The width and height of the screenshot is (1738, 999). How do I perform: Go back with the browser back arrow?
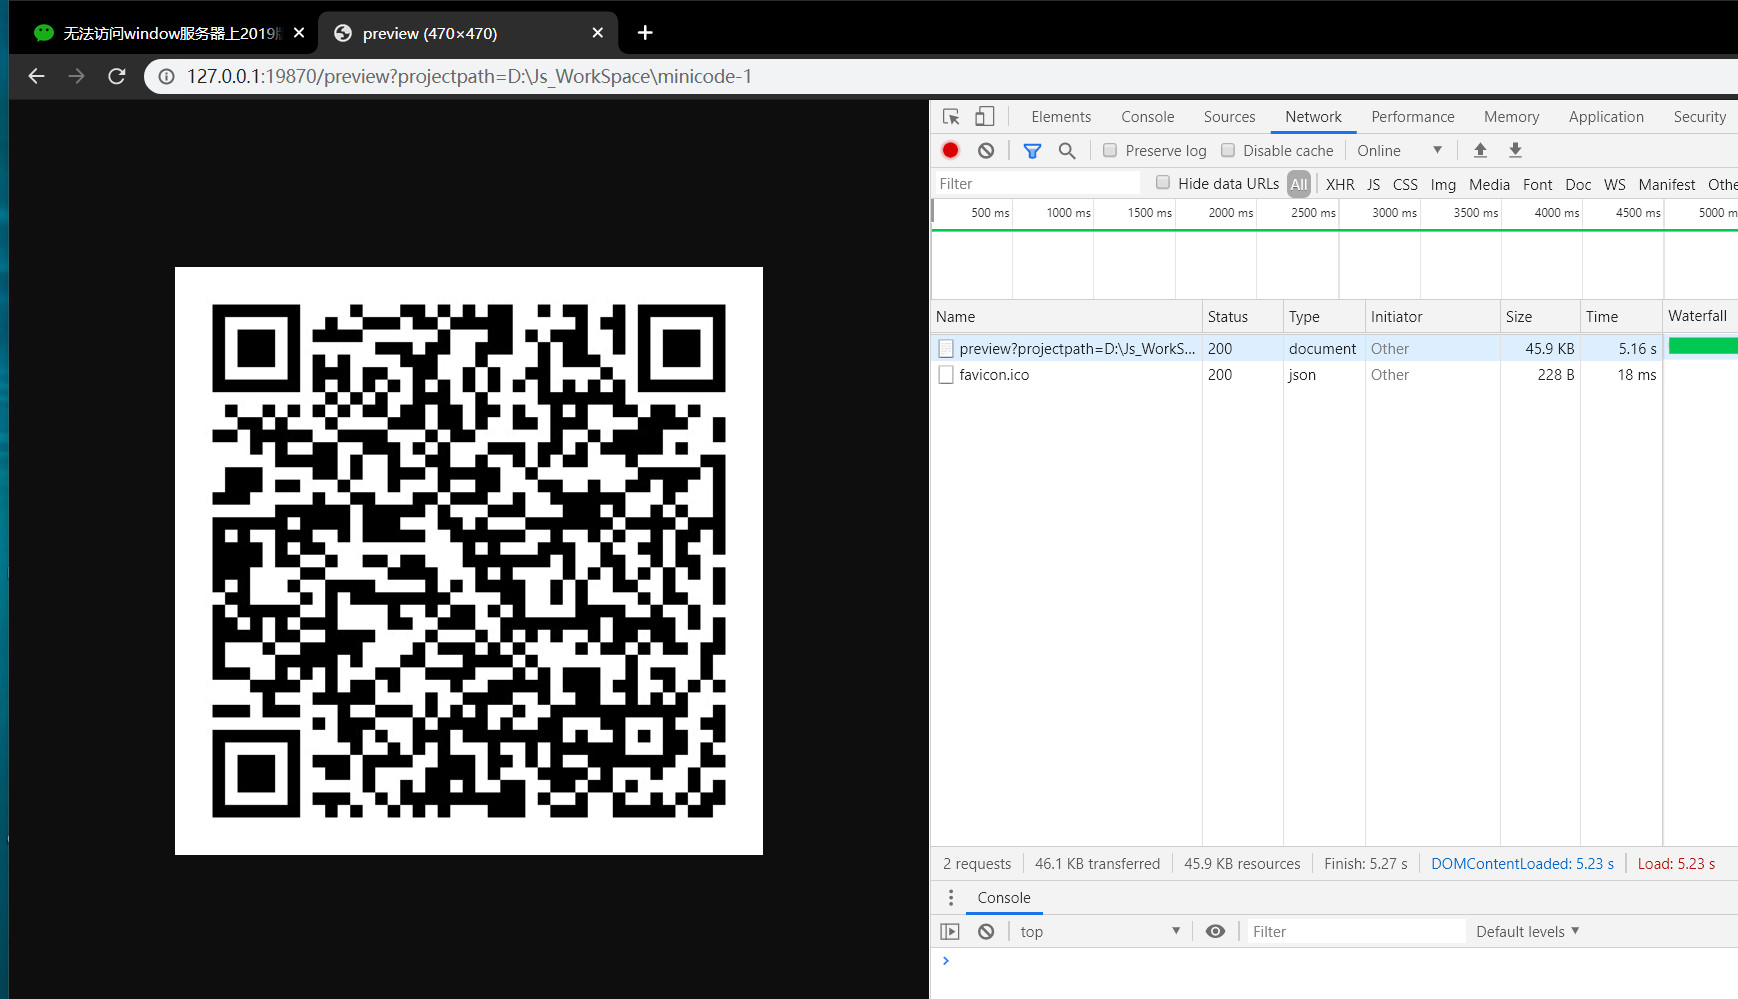click(x=37, y=76)
